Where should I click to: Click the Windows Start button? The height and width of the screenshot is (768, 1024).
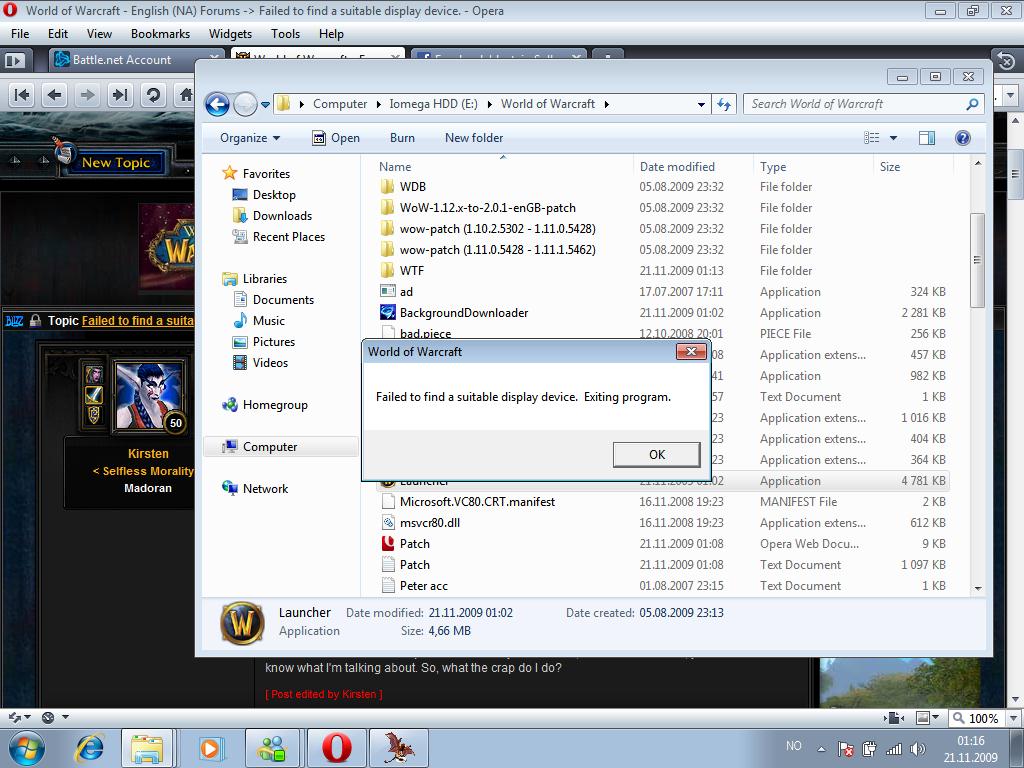pos(26,748)
